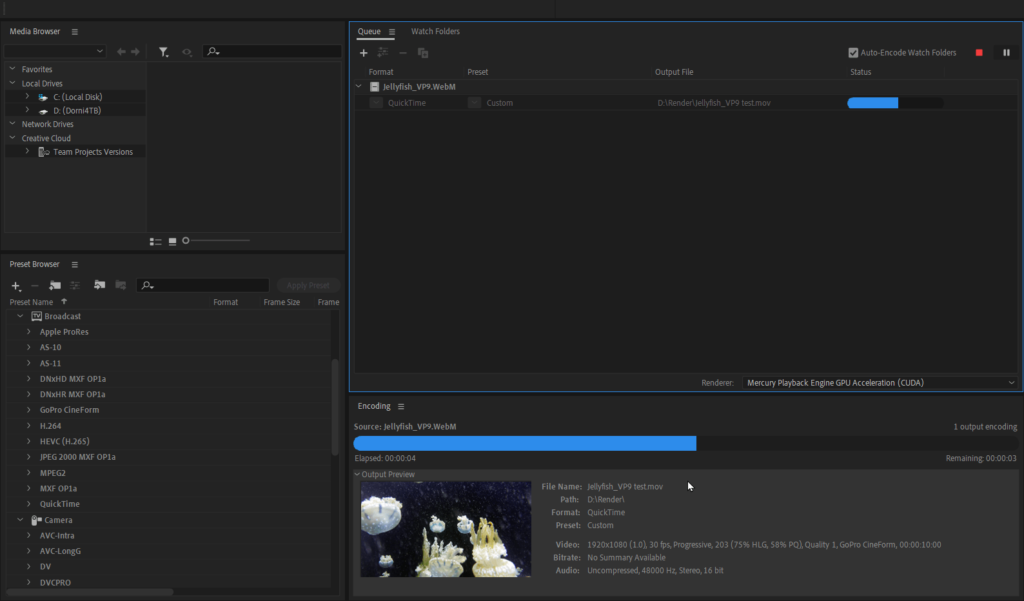Create a new preset with the plus icon

(16, 286)
